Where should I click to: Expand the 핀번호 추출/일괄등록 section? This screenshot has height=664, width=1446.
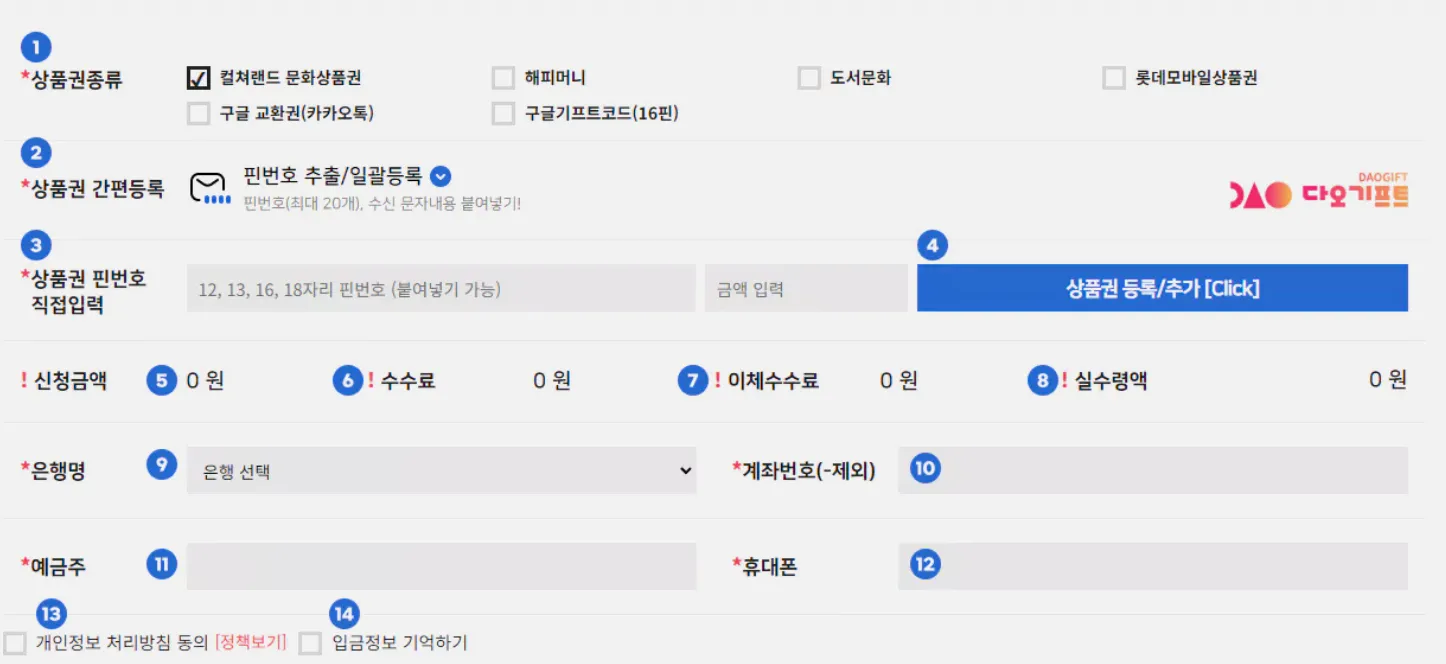[x=333, y=176]
